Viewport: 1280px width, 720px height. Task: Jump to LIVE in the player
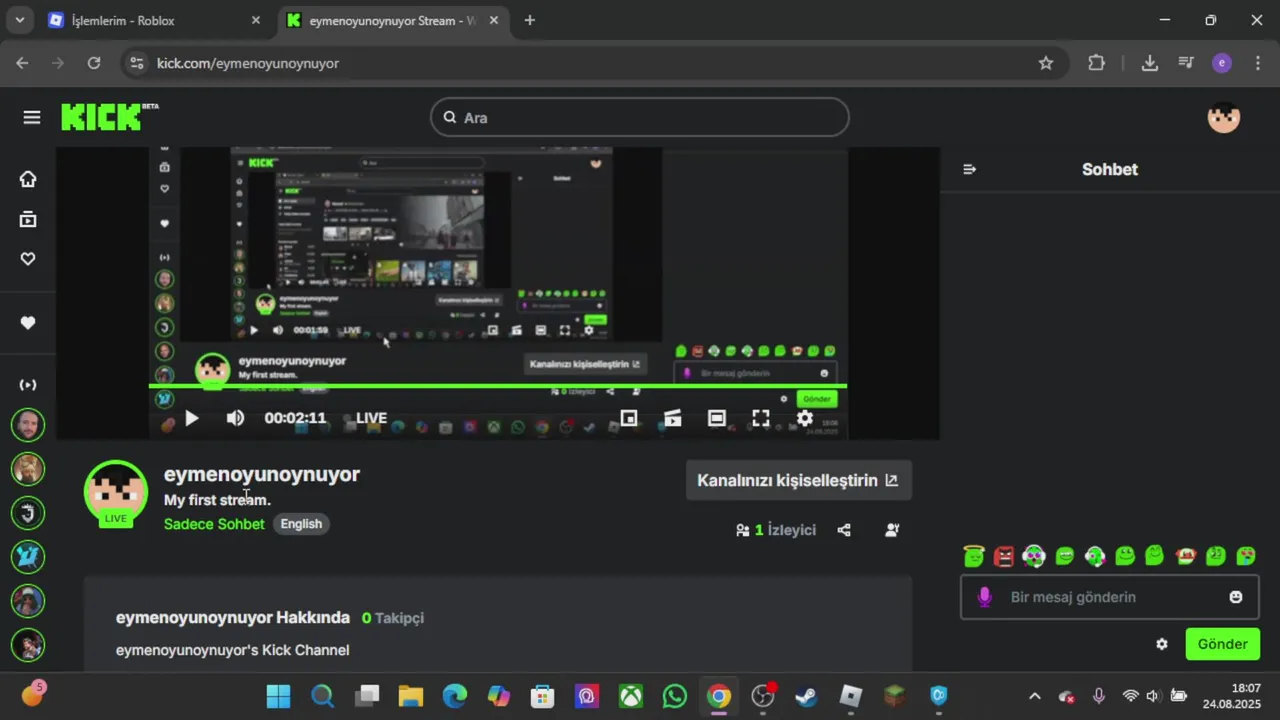click(x=371, y=418)
